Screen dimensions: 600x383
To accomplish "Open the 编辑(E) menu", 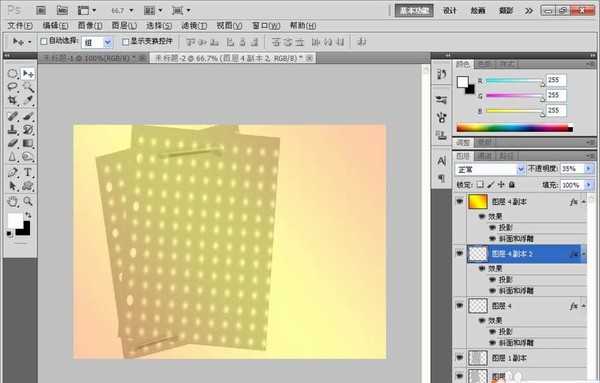I will click(x=55, y=26).
